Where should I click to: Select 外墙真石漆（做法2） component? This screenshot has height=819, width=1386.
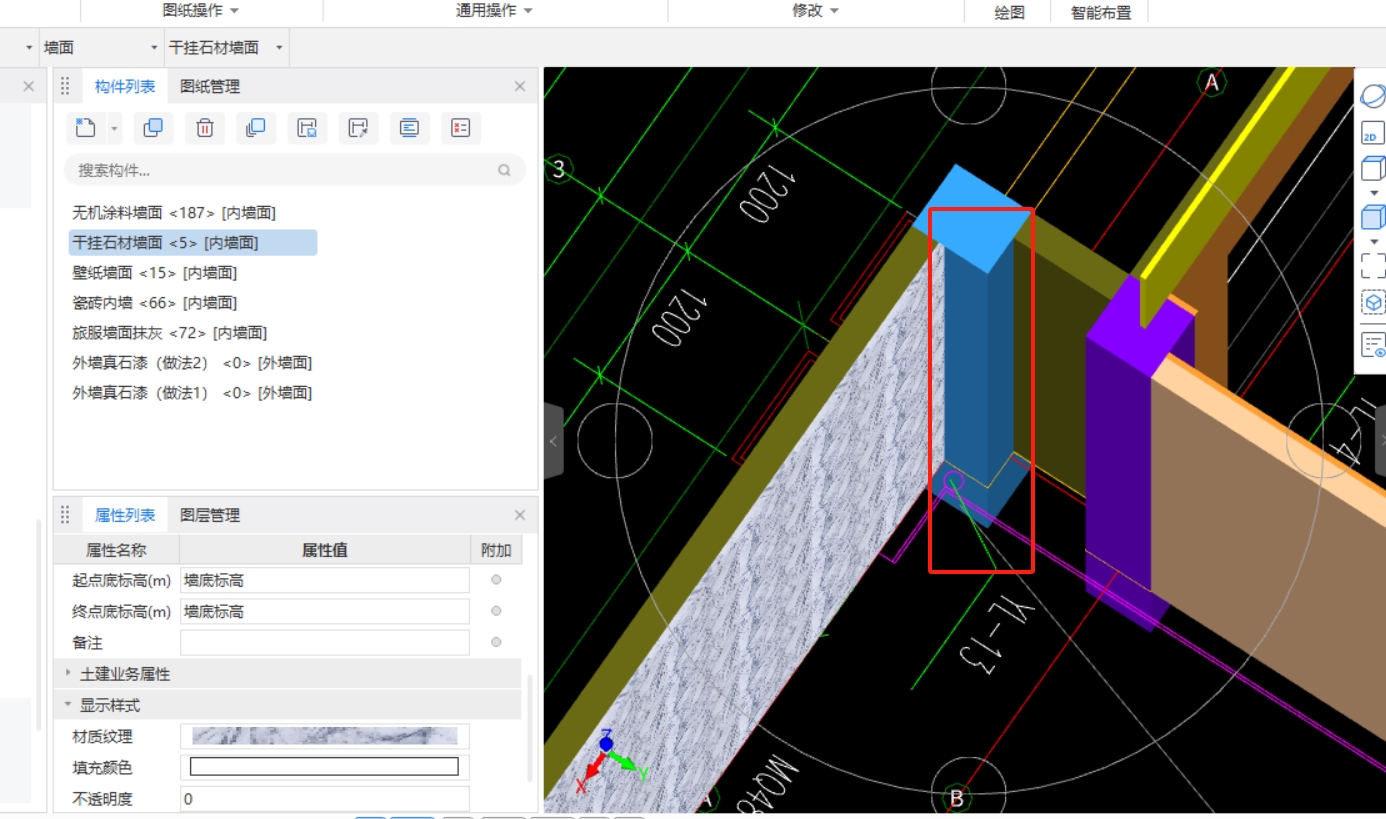pyautogui.click(x=192, y=363)
